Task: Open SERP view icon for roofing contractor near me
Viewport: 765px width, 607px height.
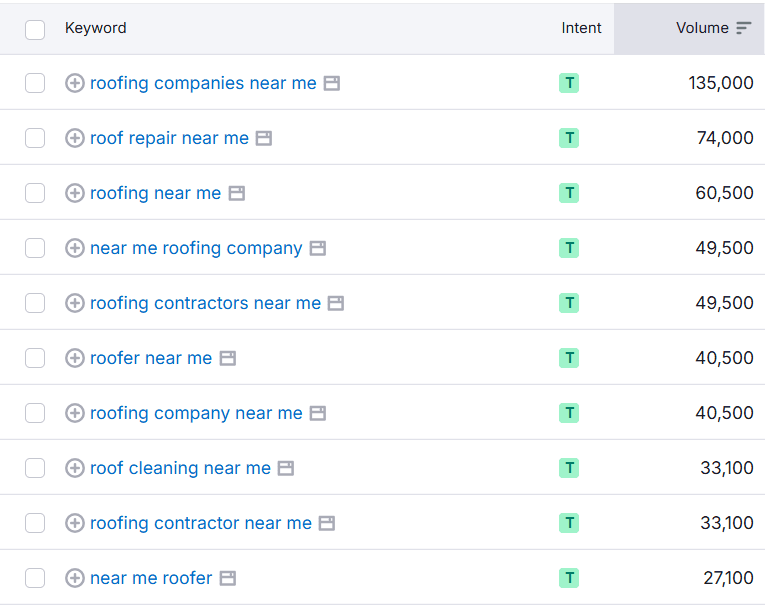Action: tap(326, 524)
